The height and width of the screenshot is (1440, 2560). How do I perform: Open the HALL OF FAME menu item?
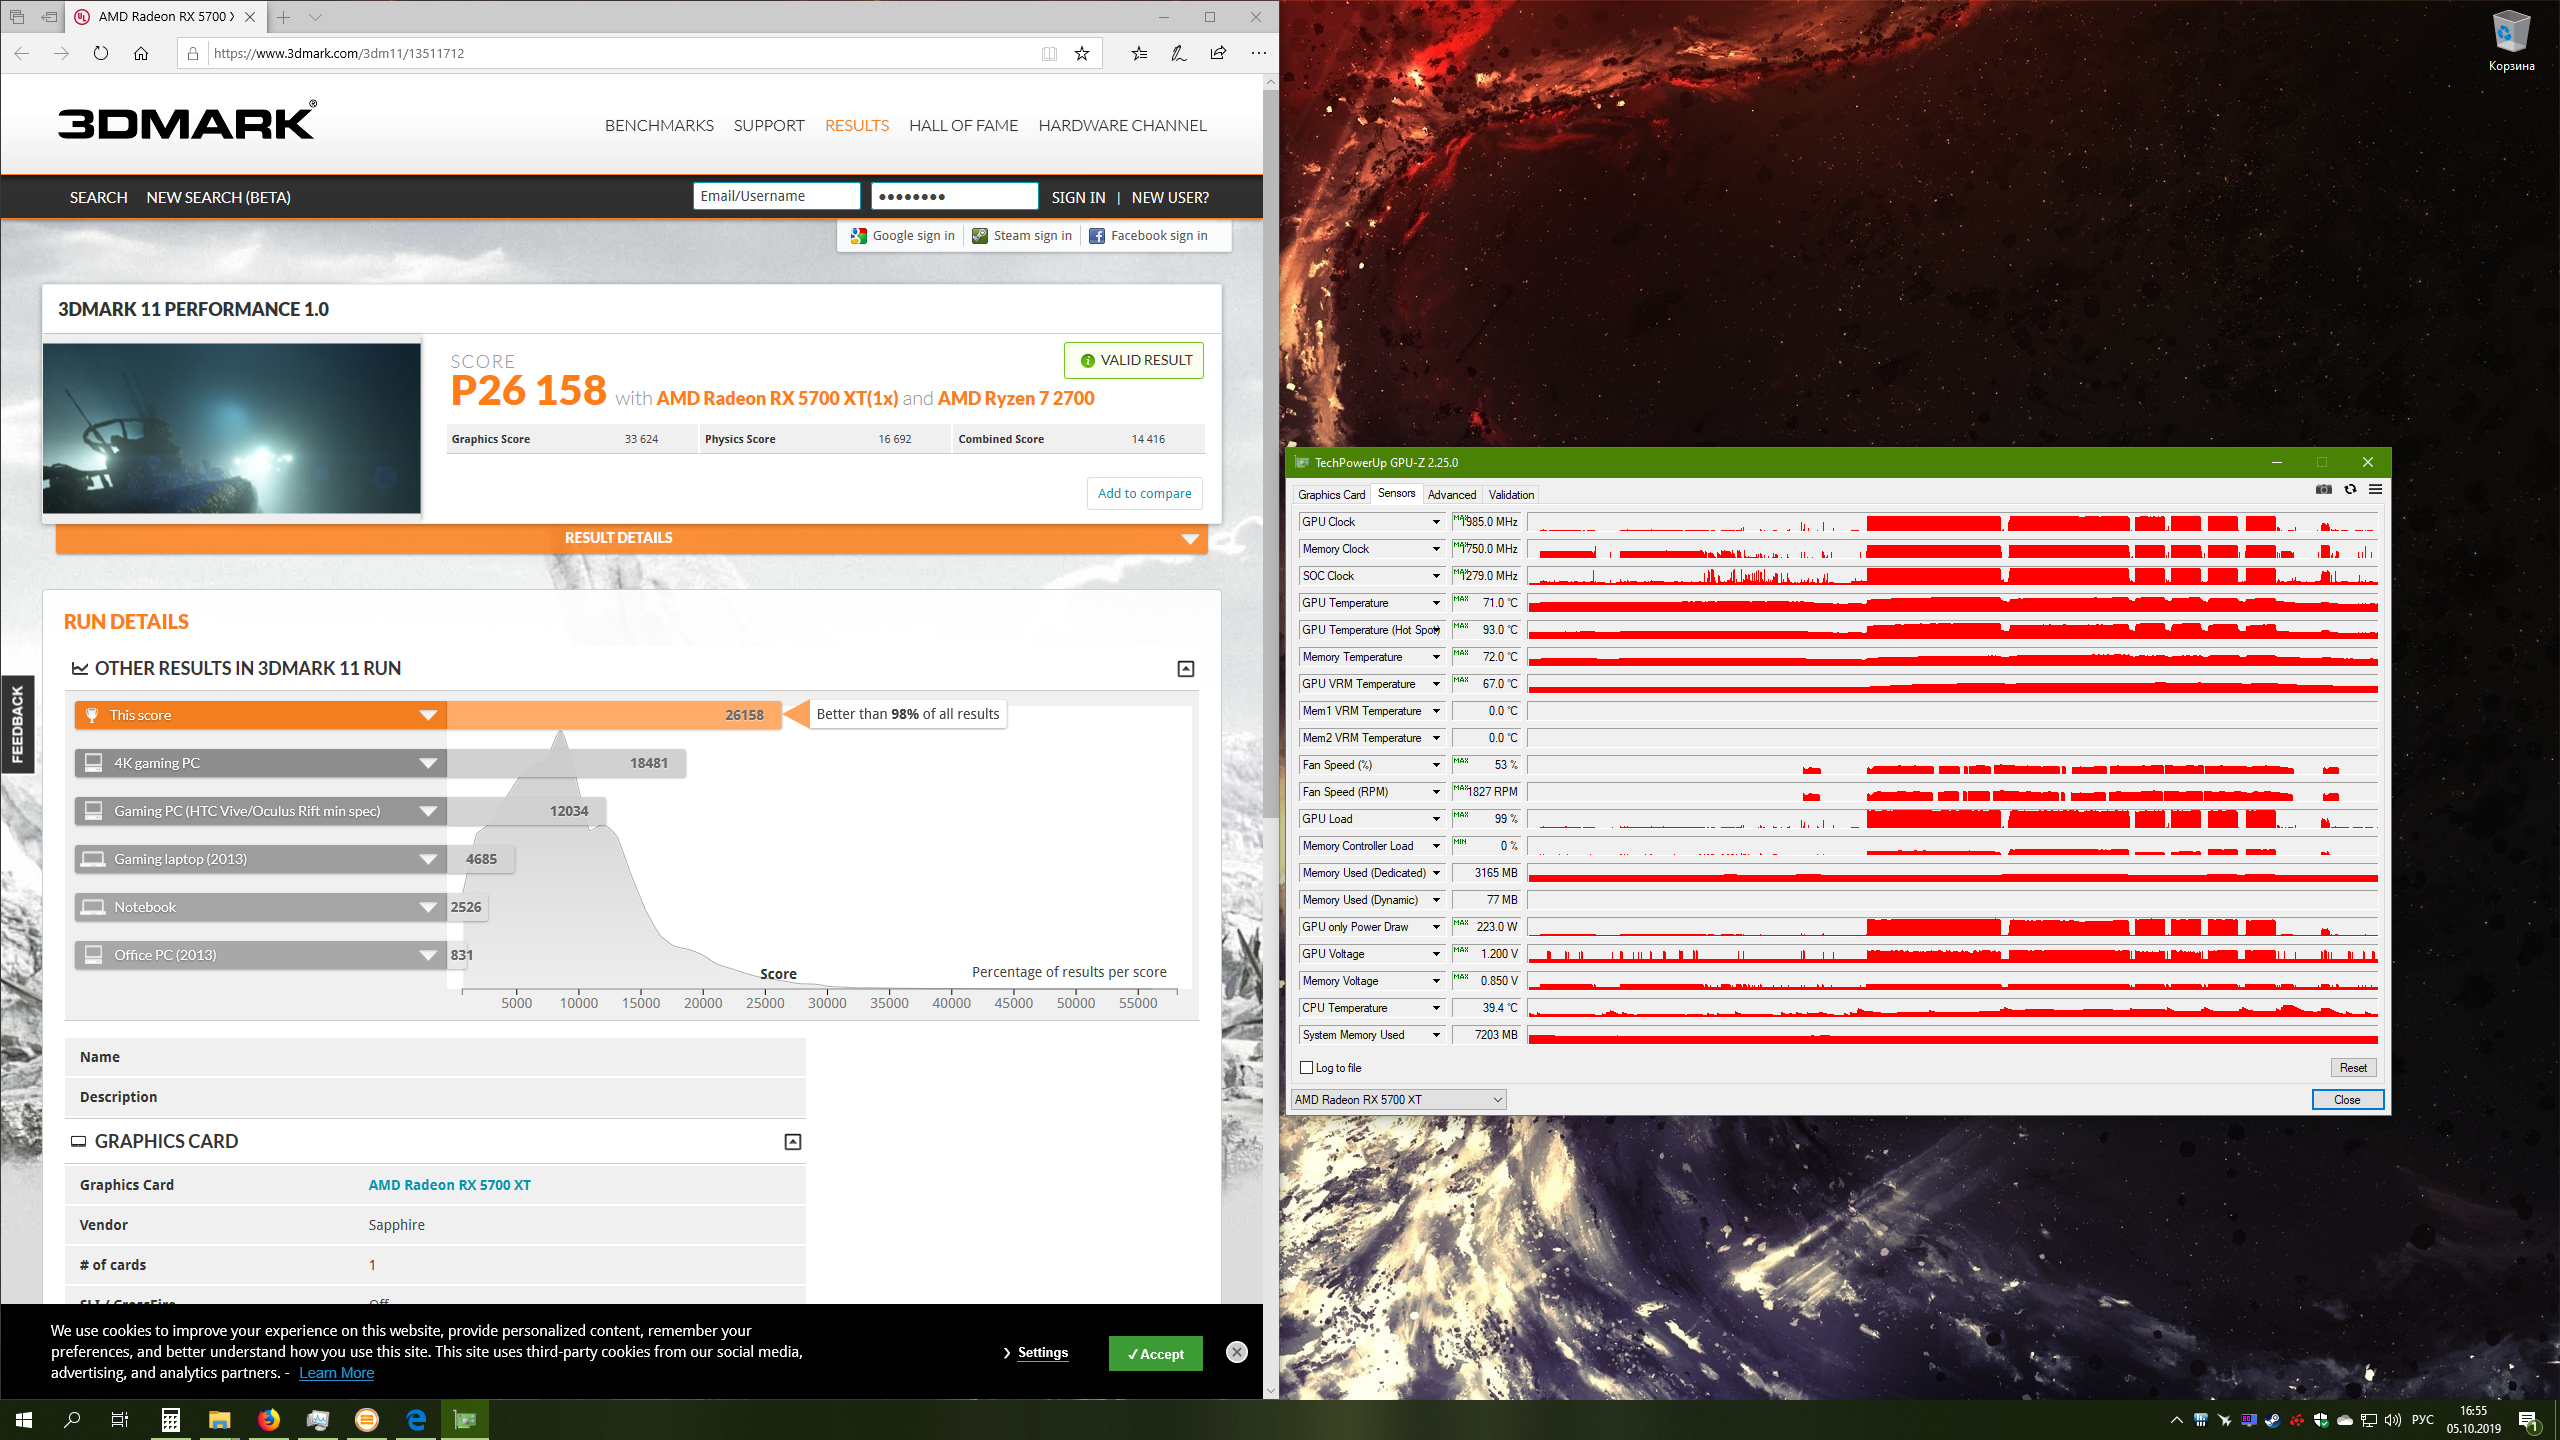point(963,125)
